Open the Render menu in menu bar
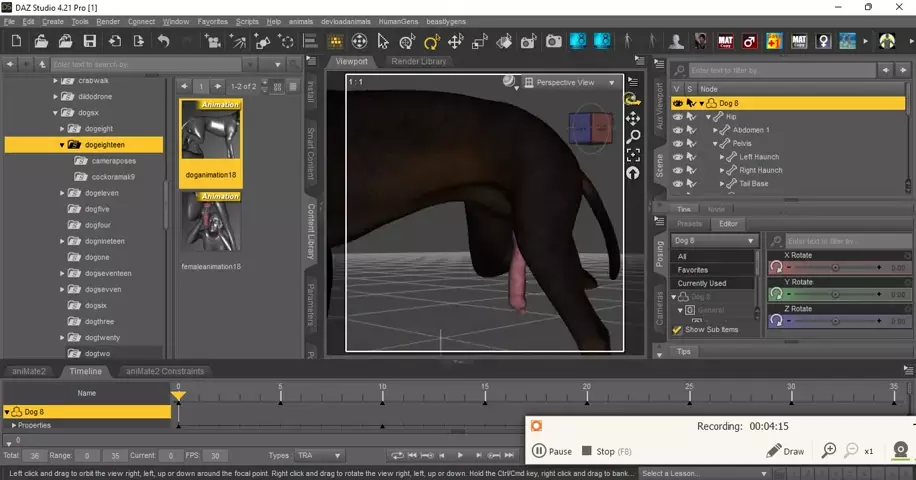Screen dimensions: 916x480 point(108,21)
